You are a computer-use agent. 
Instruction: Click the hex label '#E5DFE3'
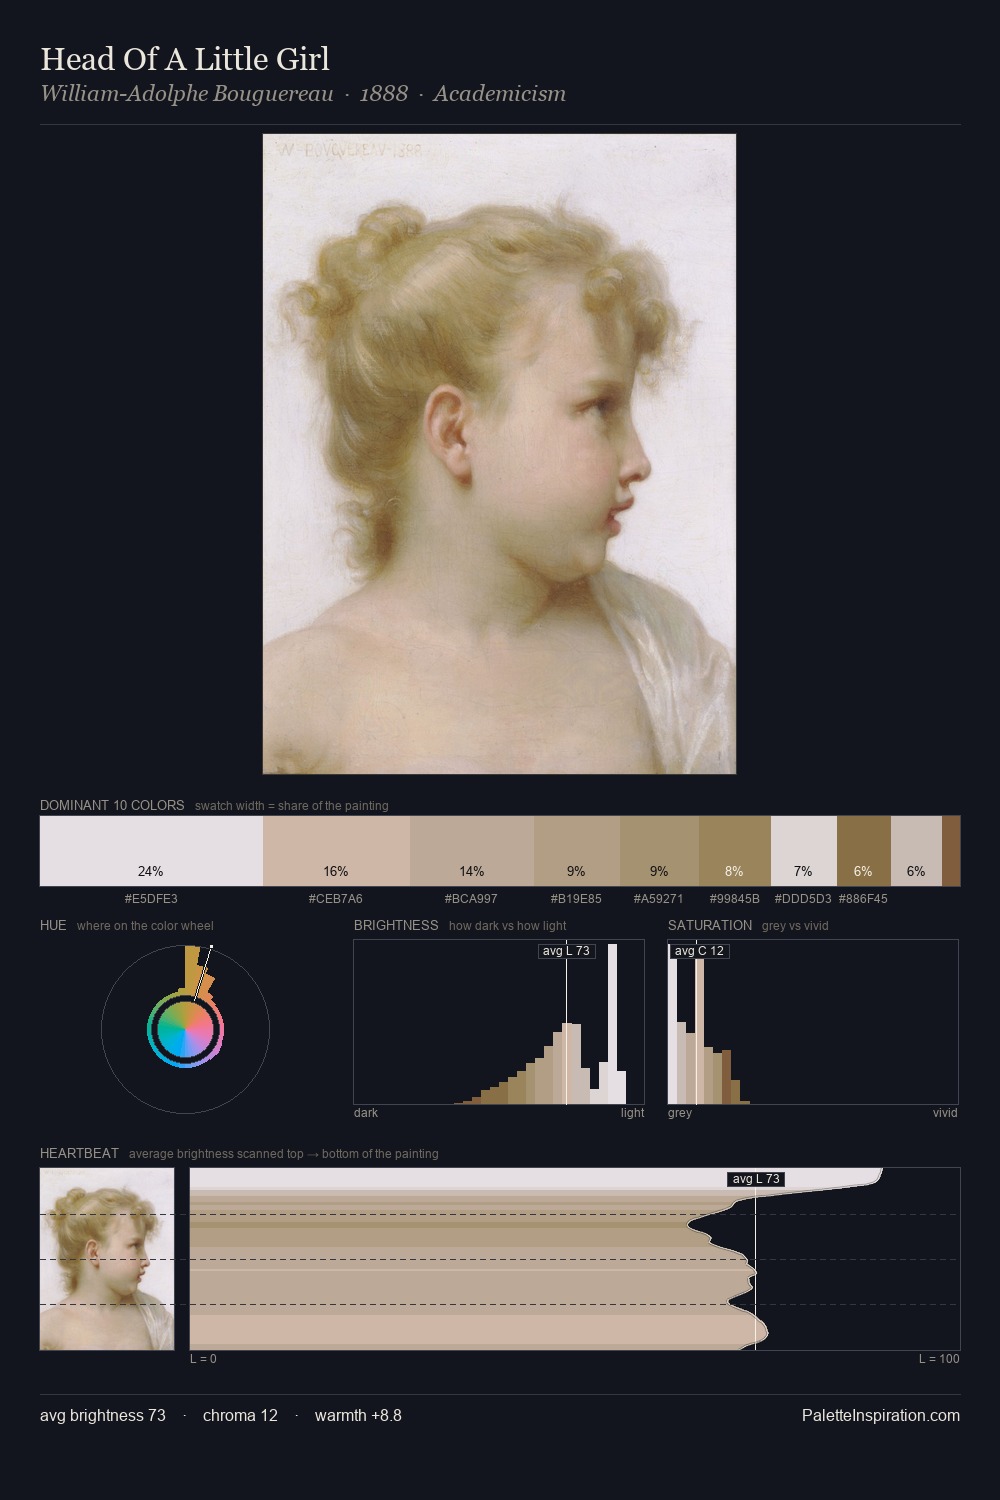151,899
